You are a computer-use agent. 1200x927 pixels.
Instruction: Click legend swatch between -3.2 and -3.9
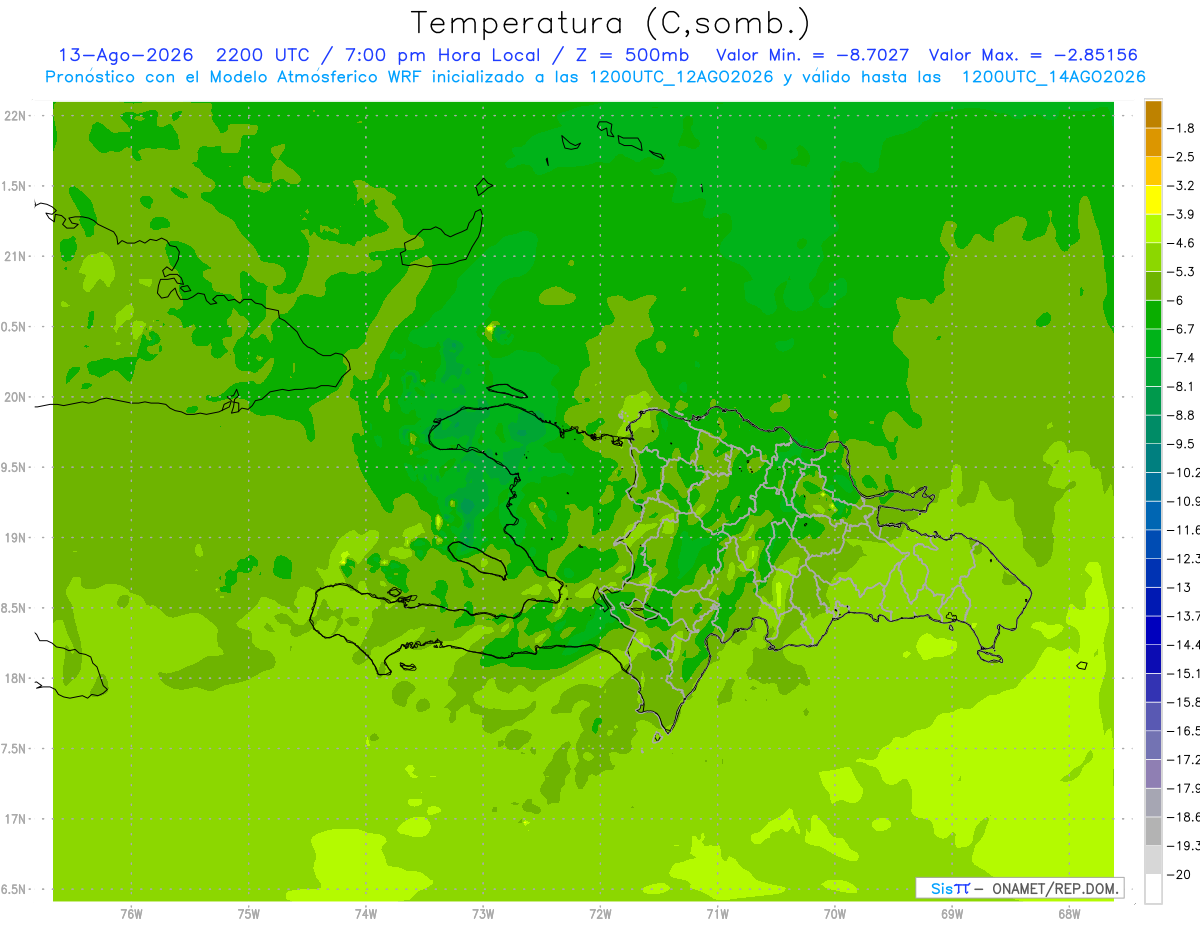[x=1153, y=200]
